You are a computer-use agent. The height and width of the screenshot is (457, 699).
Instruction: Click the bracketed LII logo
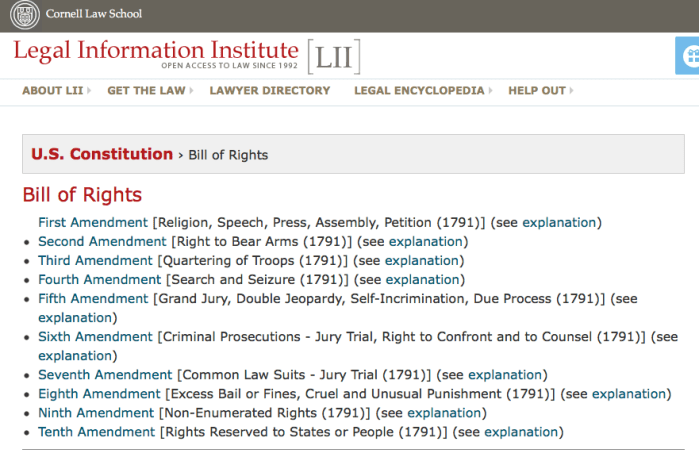[x=332, y=56]
